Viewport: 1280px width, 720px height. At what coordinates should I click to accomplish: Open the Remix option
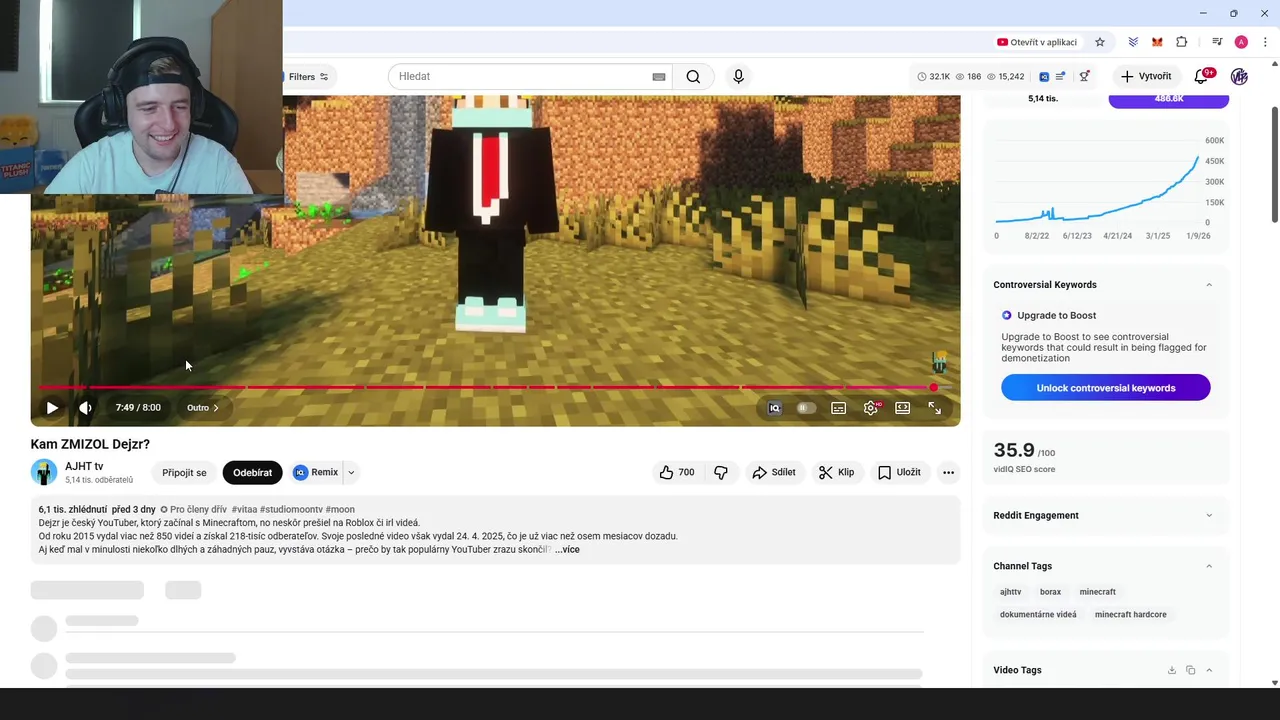316,472
